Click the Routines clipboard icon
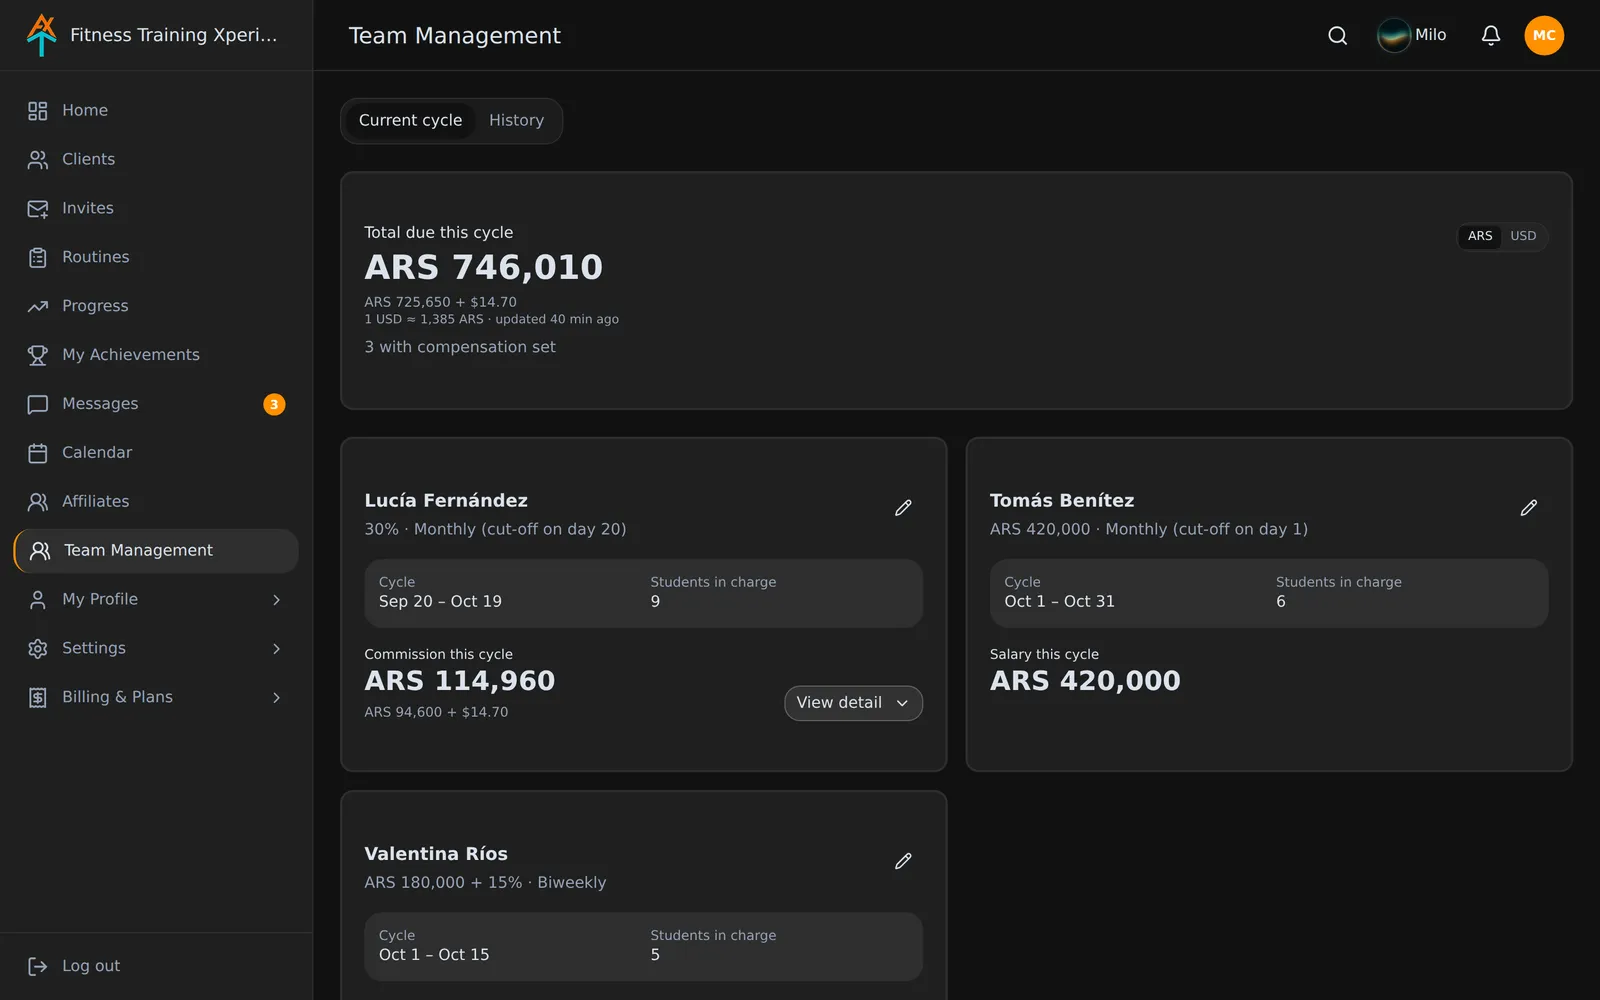This screenshot has height=1000, width=1600. 38,258
